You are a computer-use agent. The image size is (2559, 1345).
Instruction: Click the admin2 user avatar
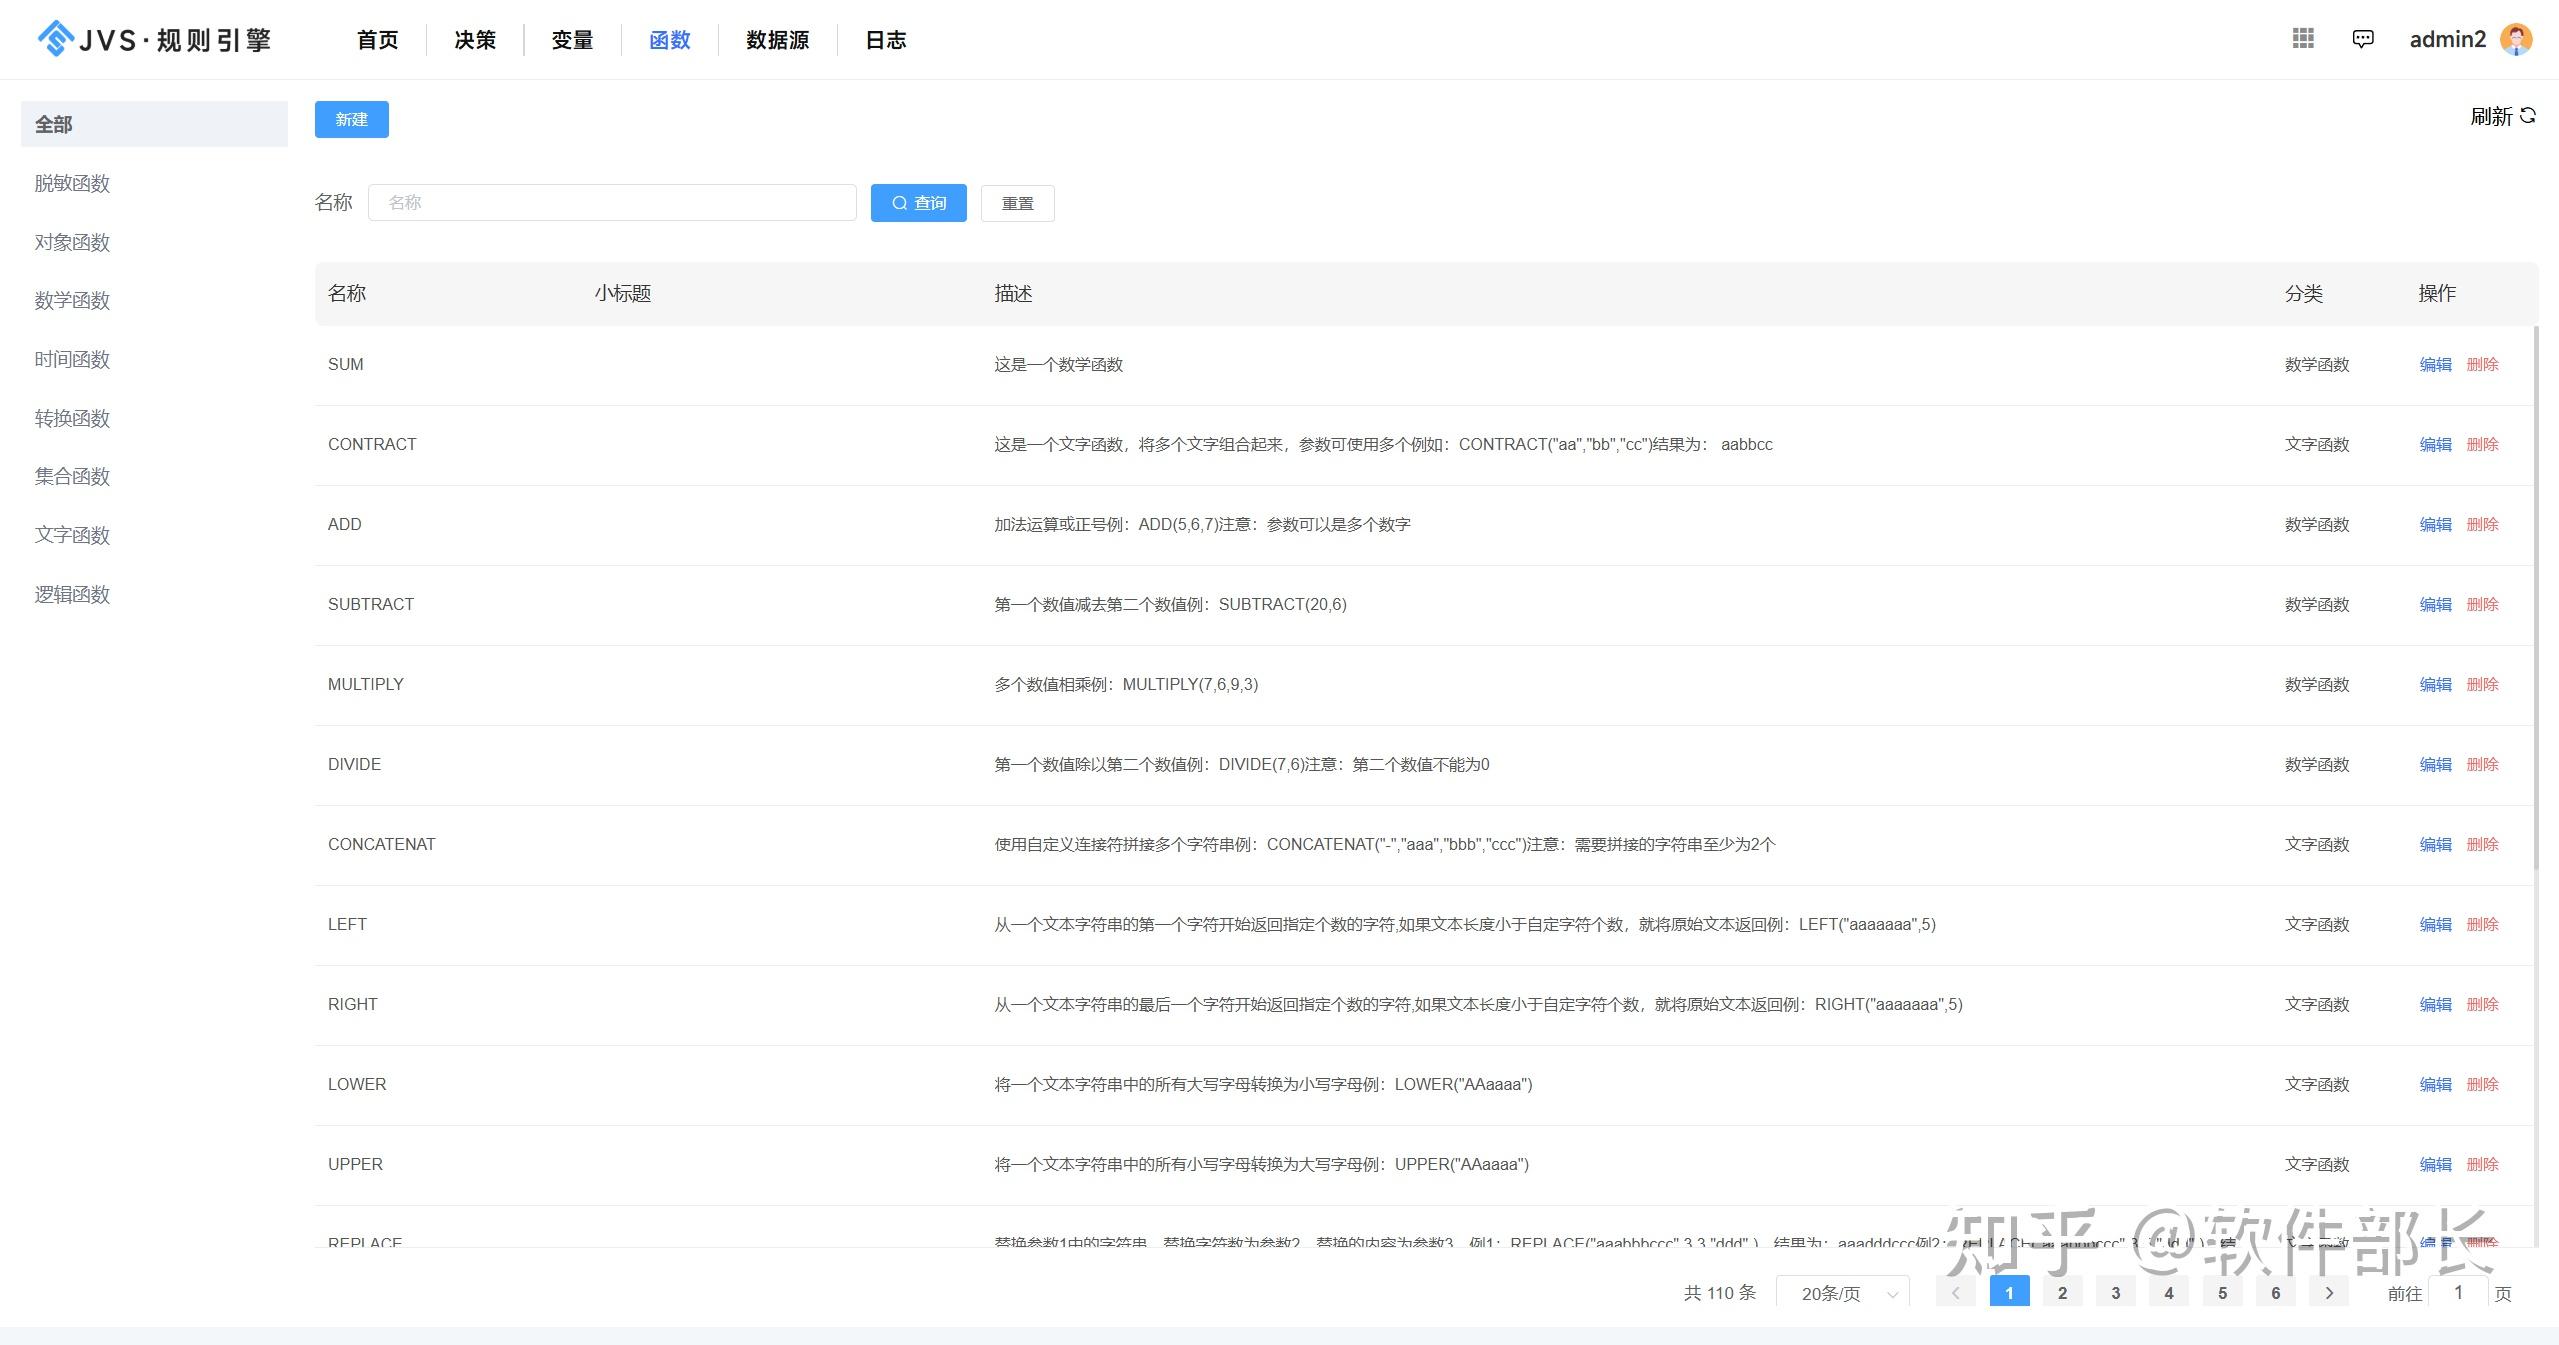tap(2516, 39)
